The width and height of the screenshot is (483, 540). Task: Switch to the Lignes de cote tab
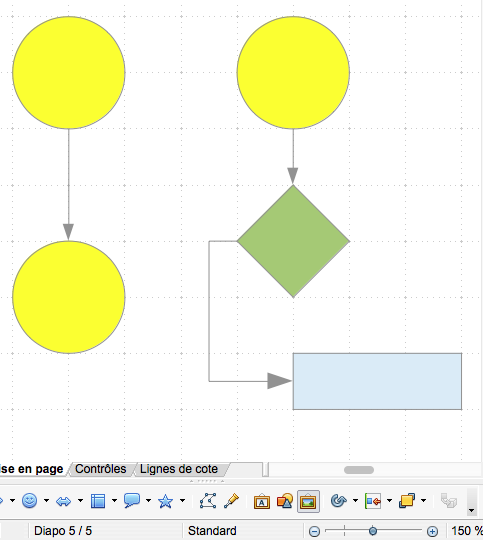coord(179,469)
